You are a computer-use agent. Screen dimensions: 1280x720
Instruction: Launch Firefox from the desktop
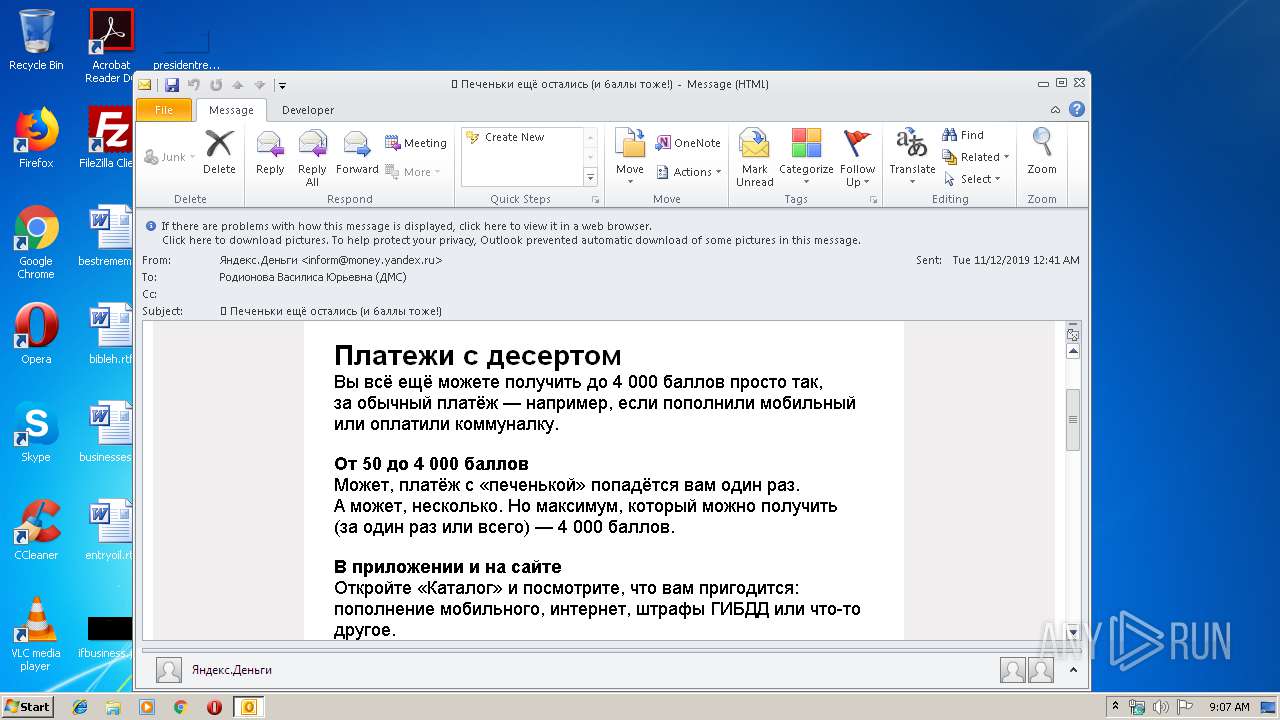pyautogui.click(x=36, y=138)
